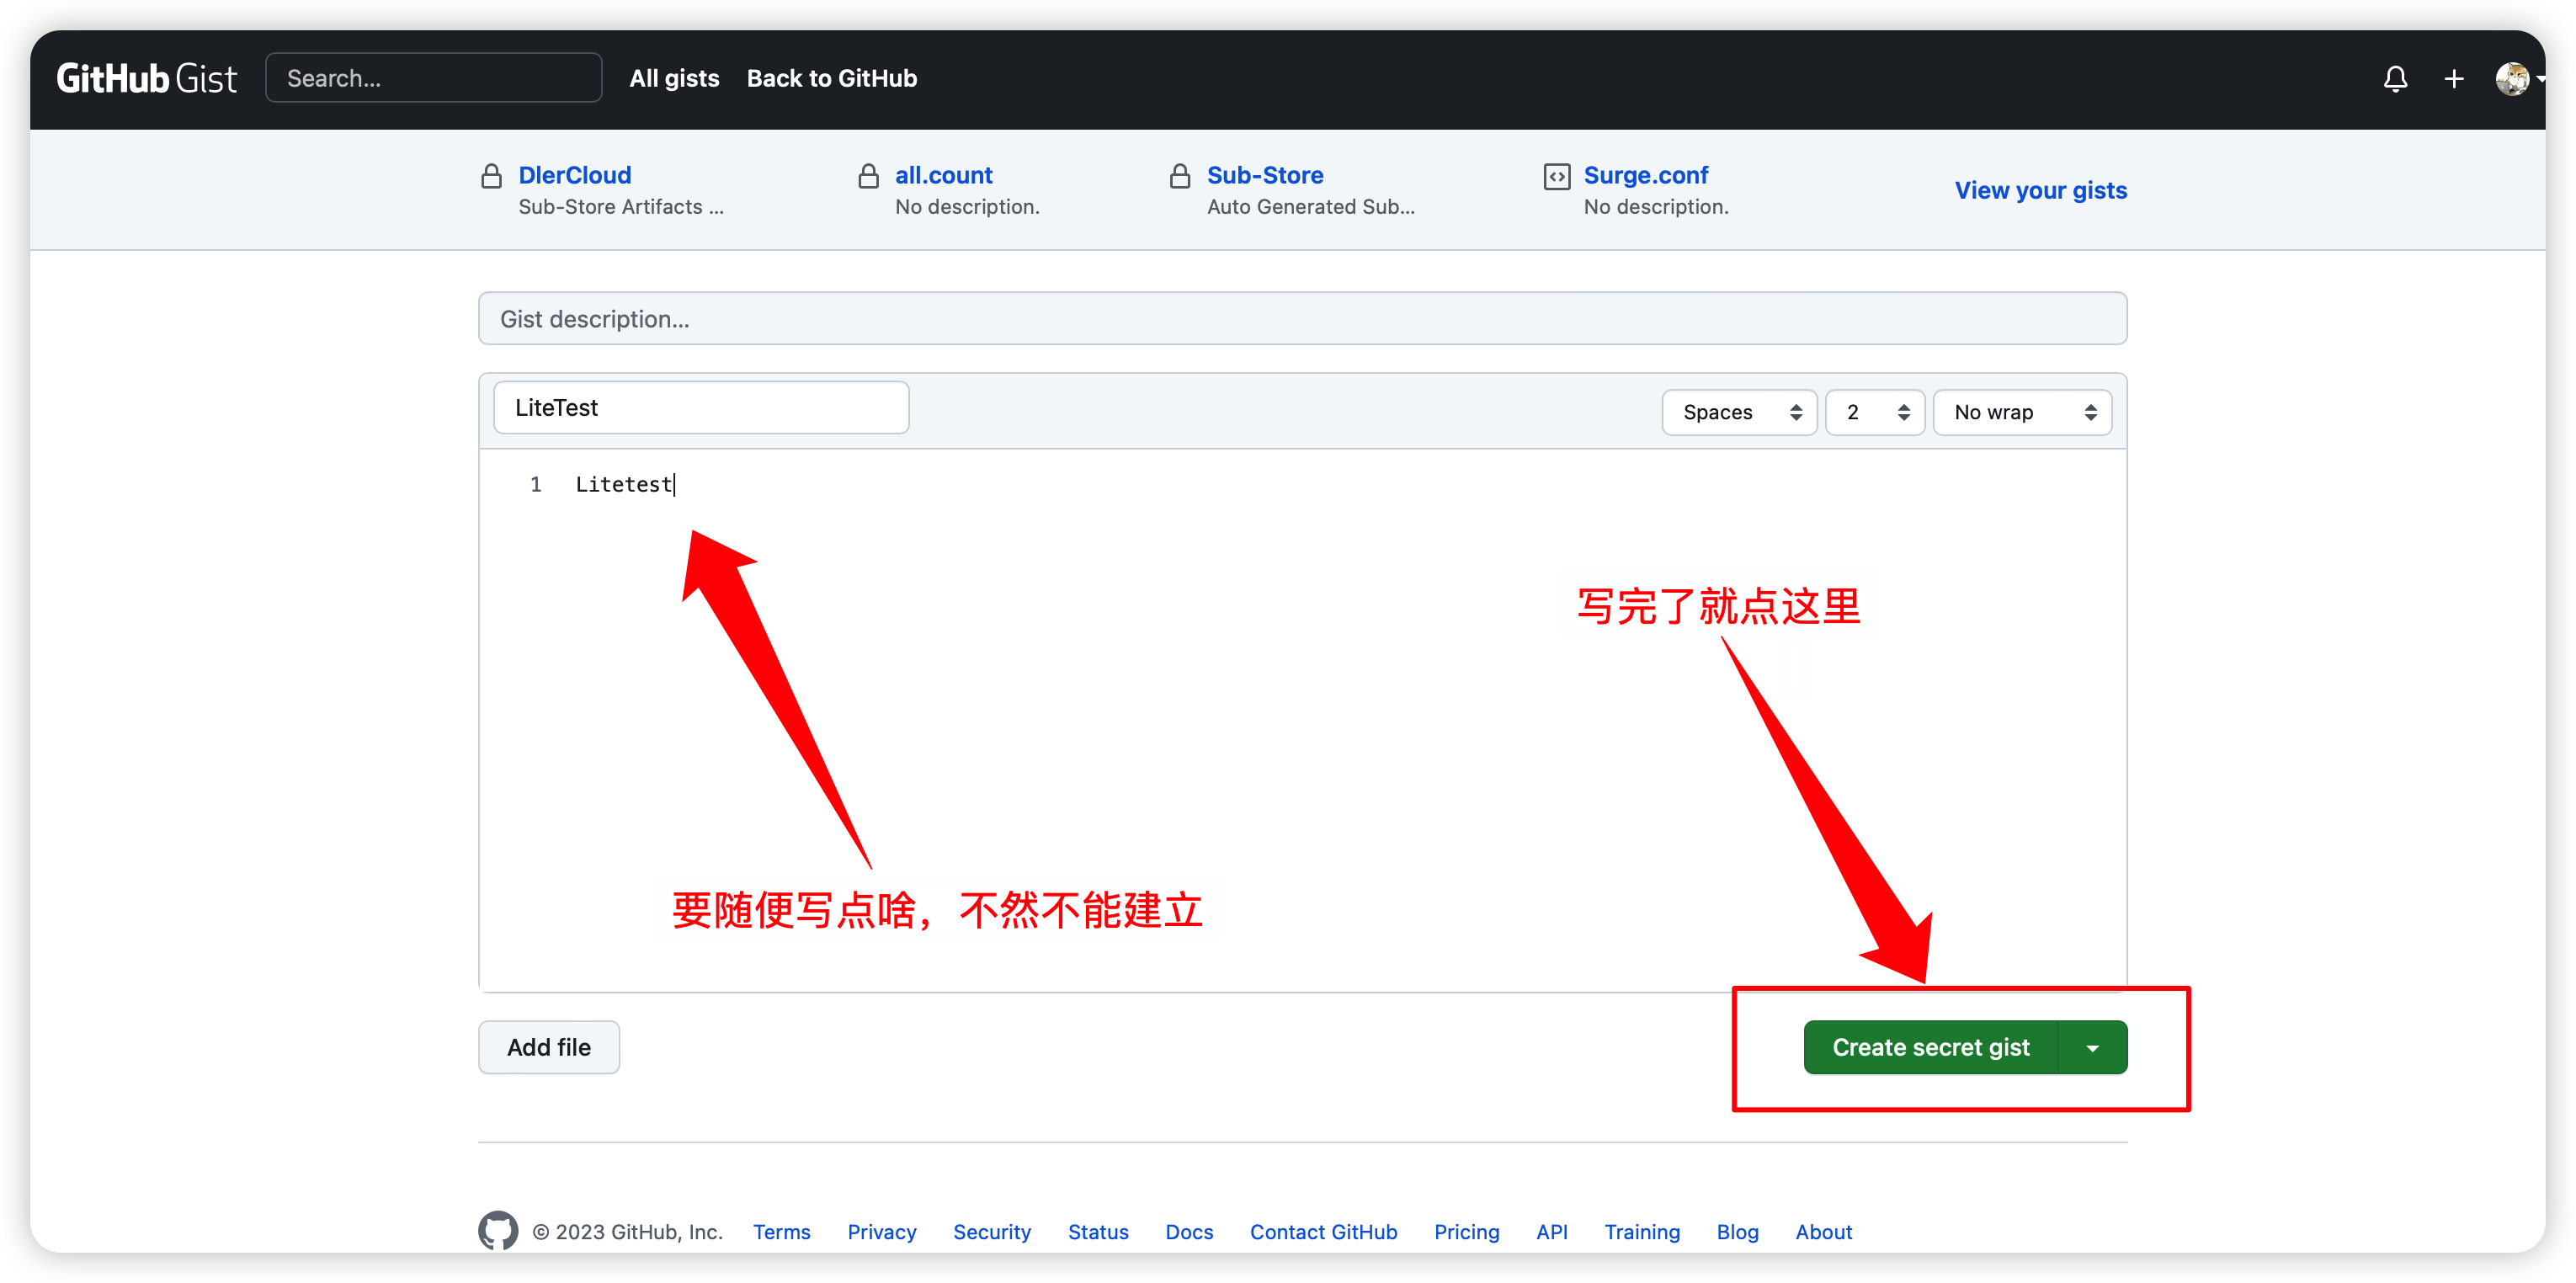Open the No wrap mode dropdown

(2022, 412)
